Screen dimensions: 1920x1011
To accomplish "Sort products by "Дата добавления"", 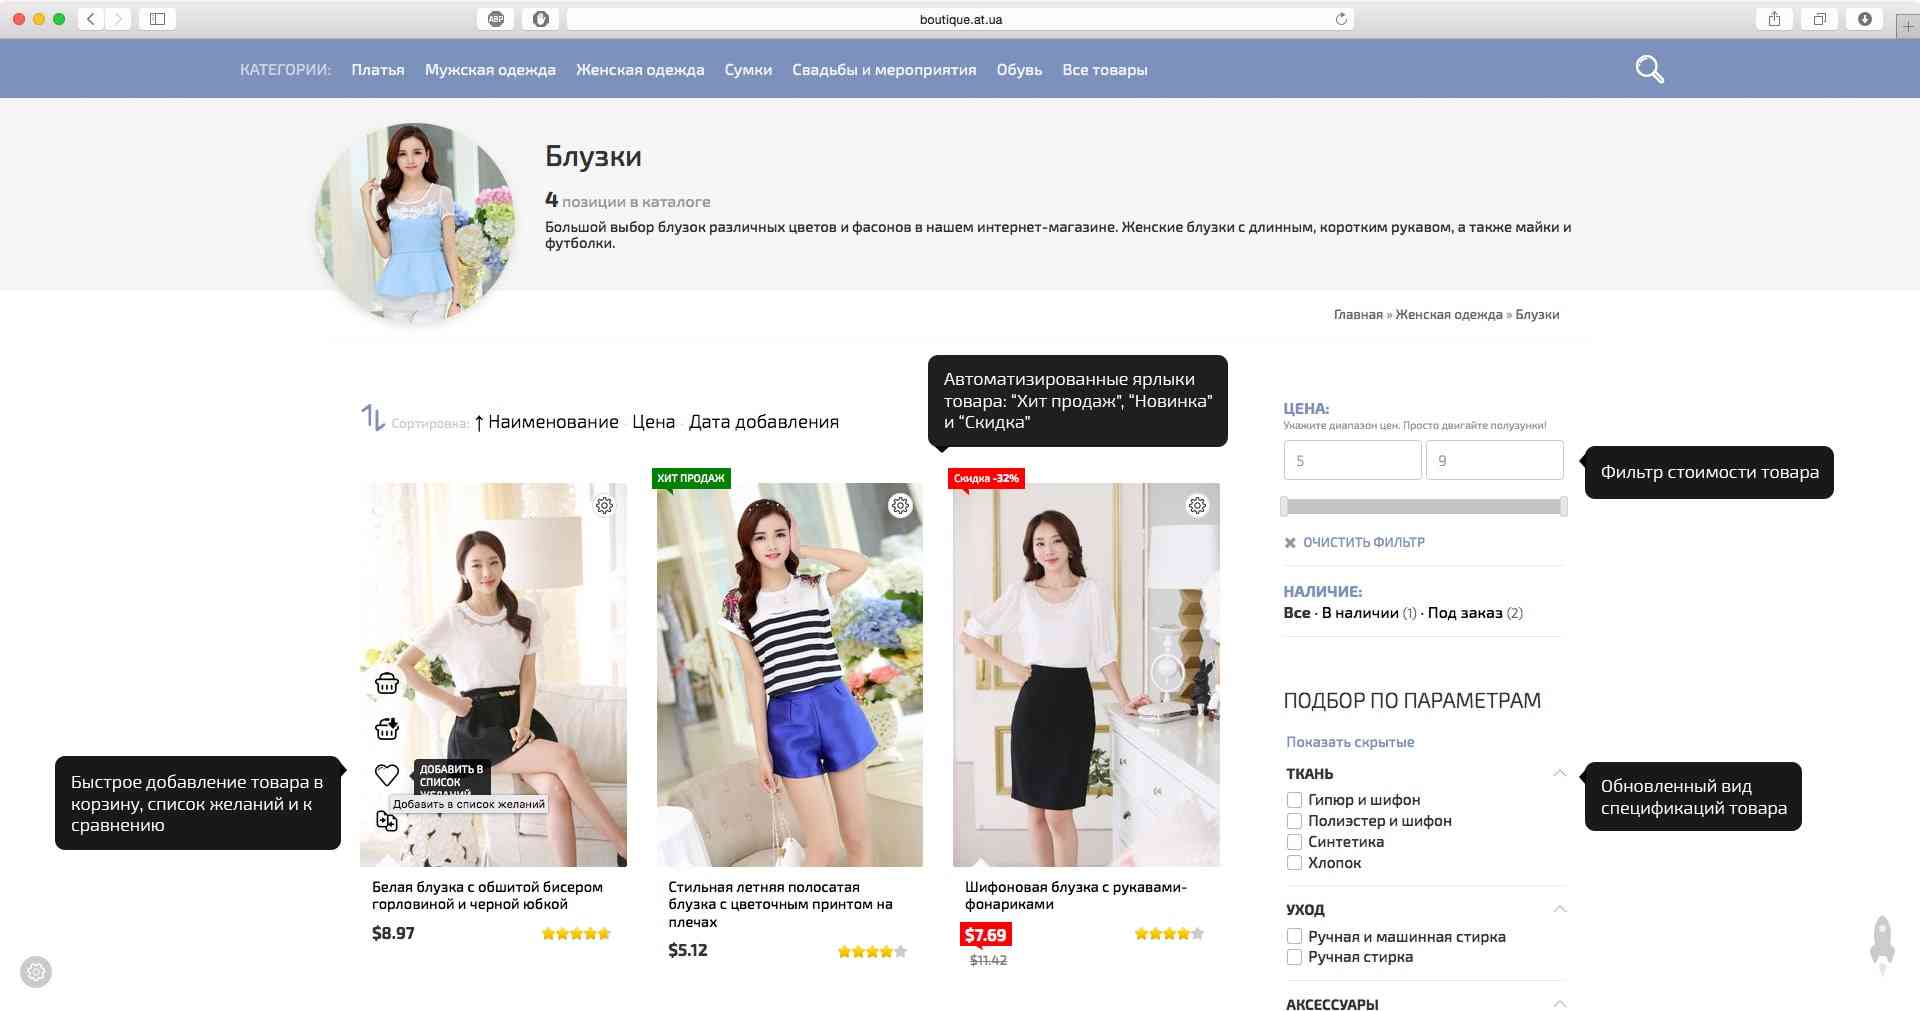I will pyautogui.click(x=763, y=422).
